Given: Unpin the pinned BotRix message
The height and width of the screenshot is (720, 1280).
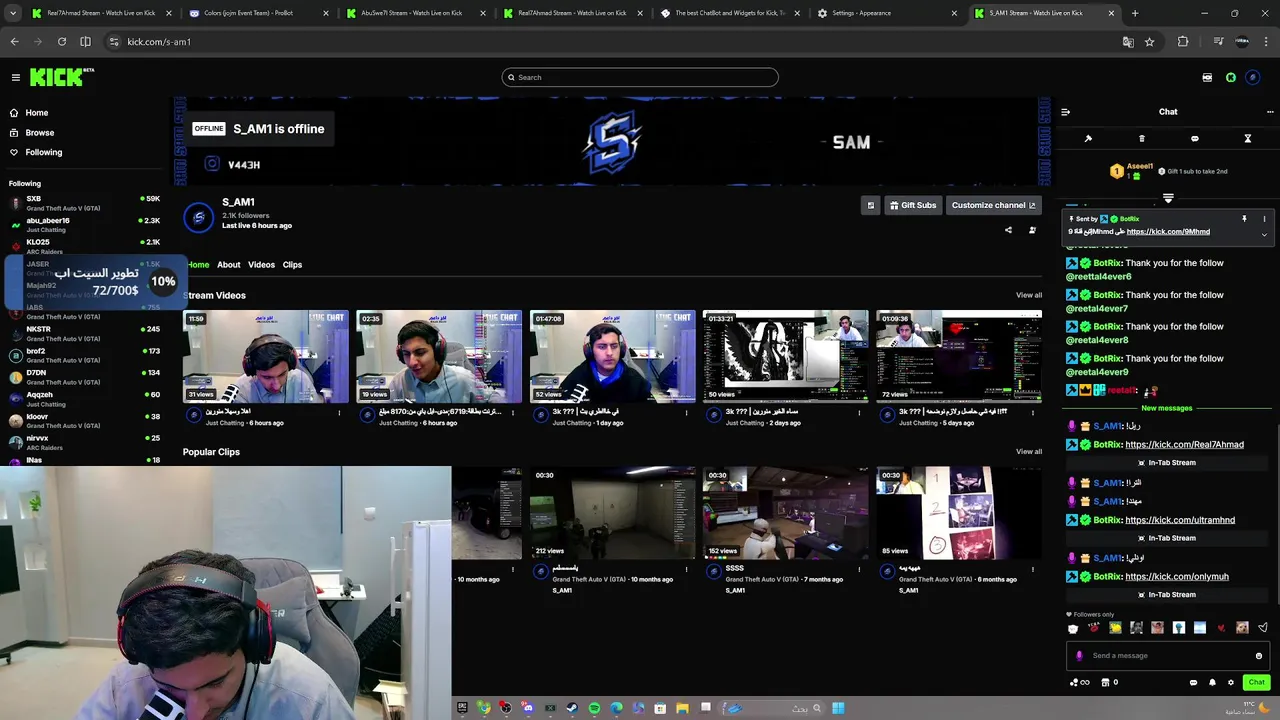Looking at the screenshot, I should point(1244,218).
